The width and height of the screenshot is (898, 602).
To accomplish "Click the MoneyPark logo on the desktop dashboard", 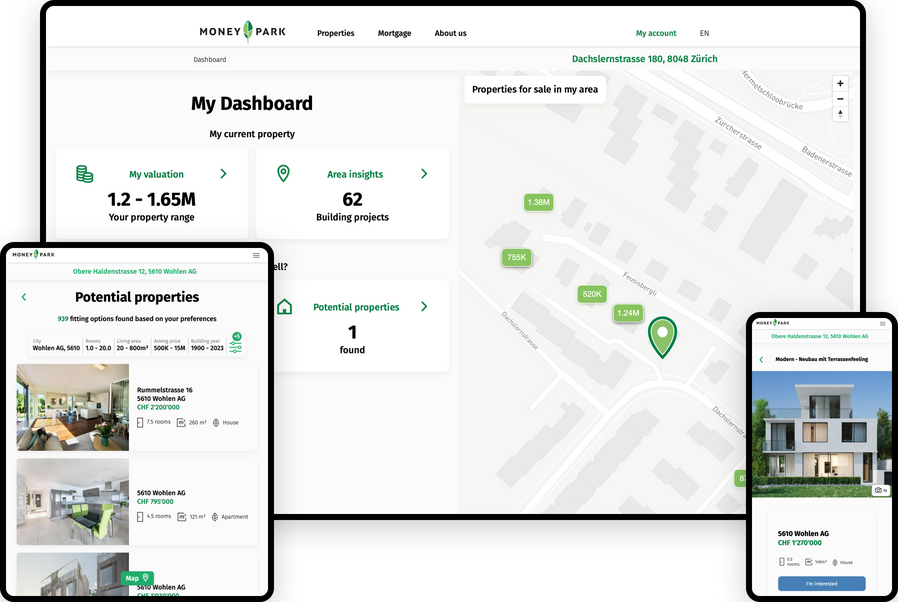I will point(242,32).
